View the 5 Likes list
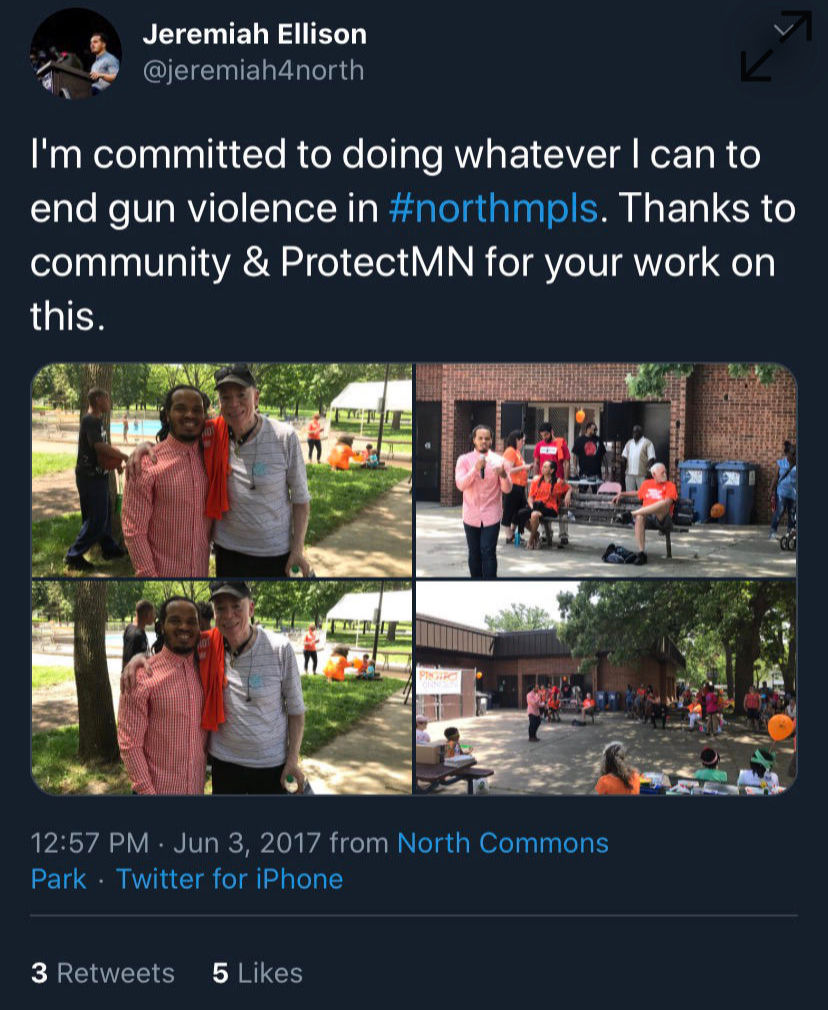Viewport: 828px width, 1010px height. 257,973
